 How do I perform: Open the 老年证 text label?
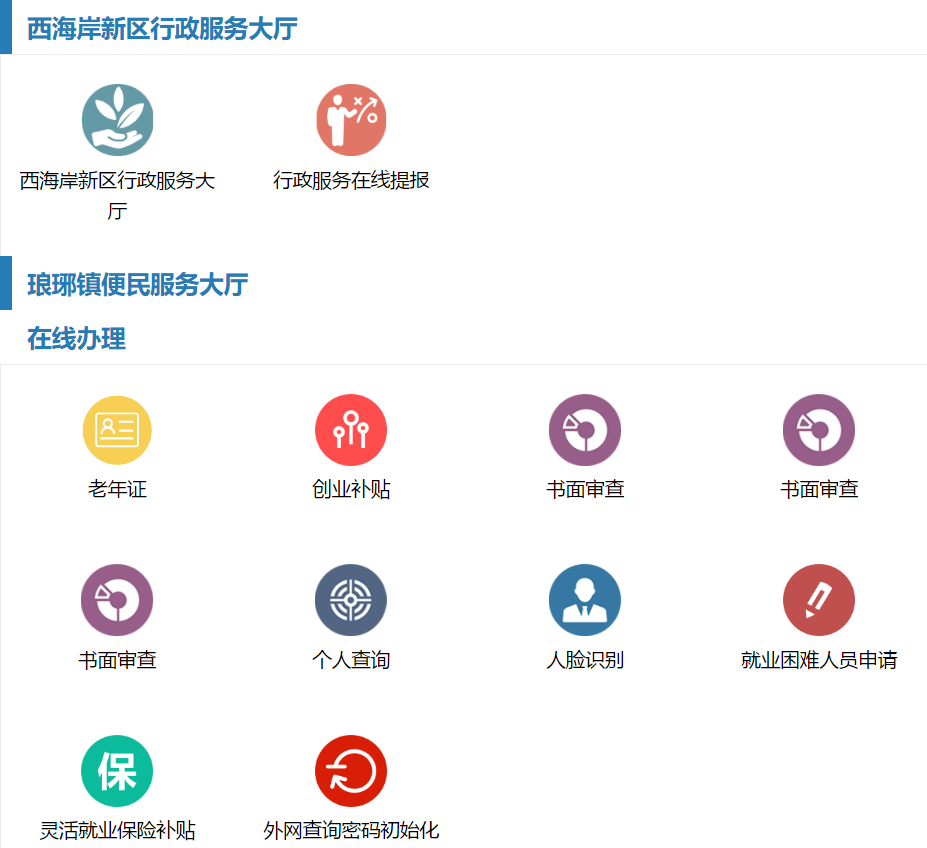(x=117, y=490)
